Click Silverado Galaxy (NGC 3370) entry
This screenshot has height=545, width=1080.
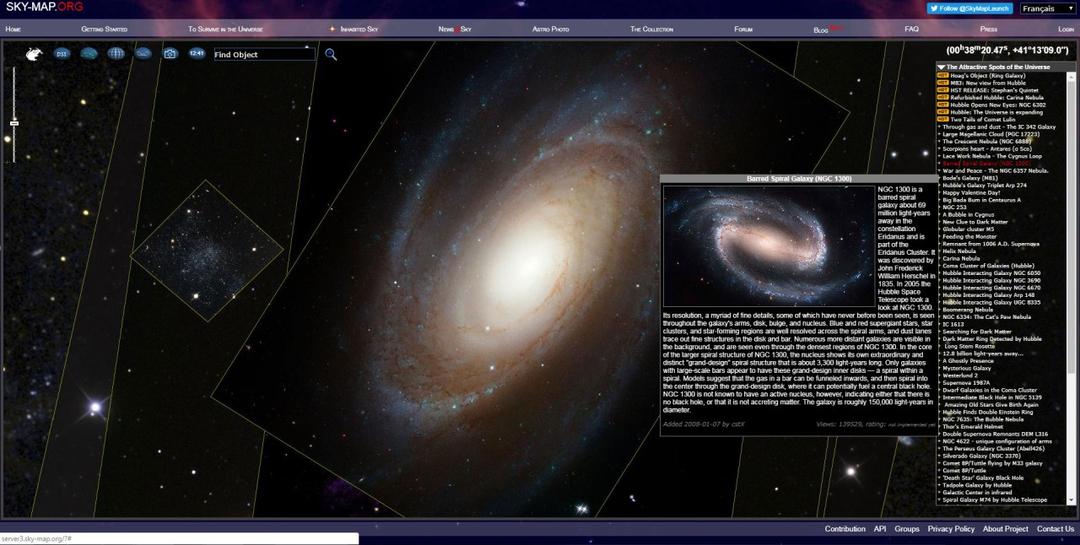coord(984,456)
